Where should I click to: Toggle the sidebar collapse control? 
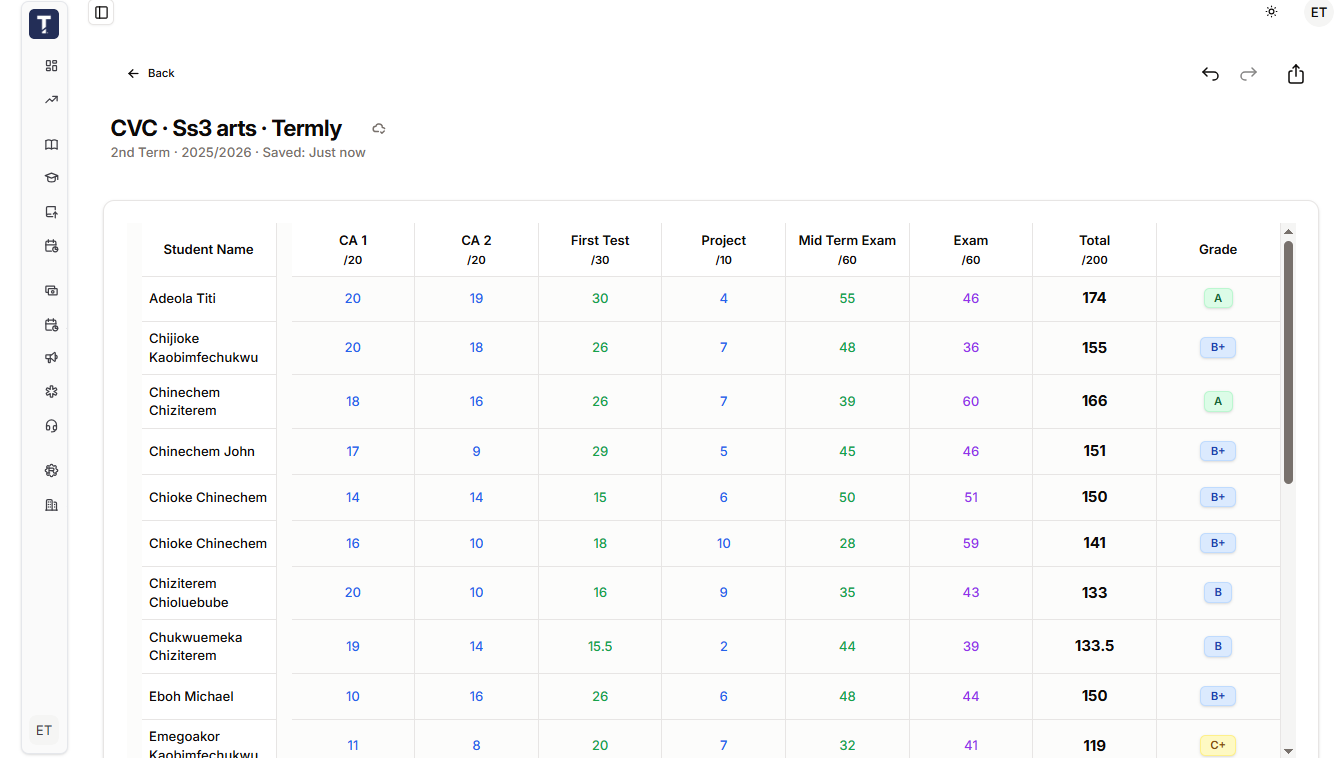[x=100, y=12]
